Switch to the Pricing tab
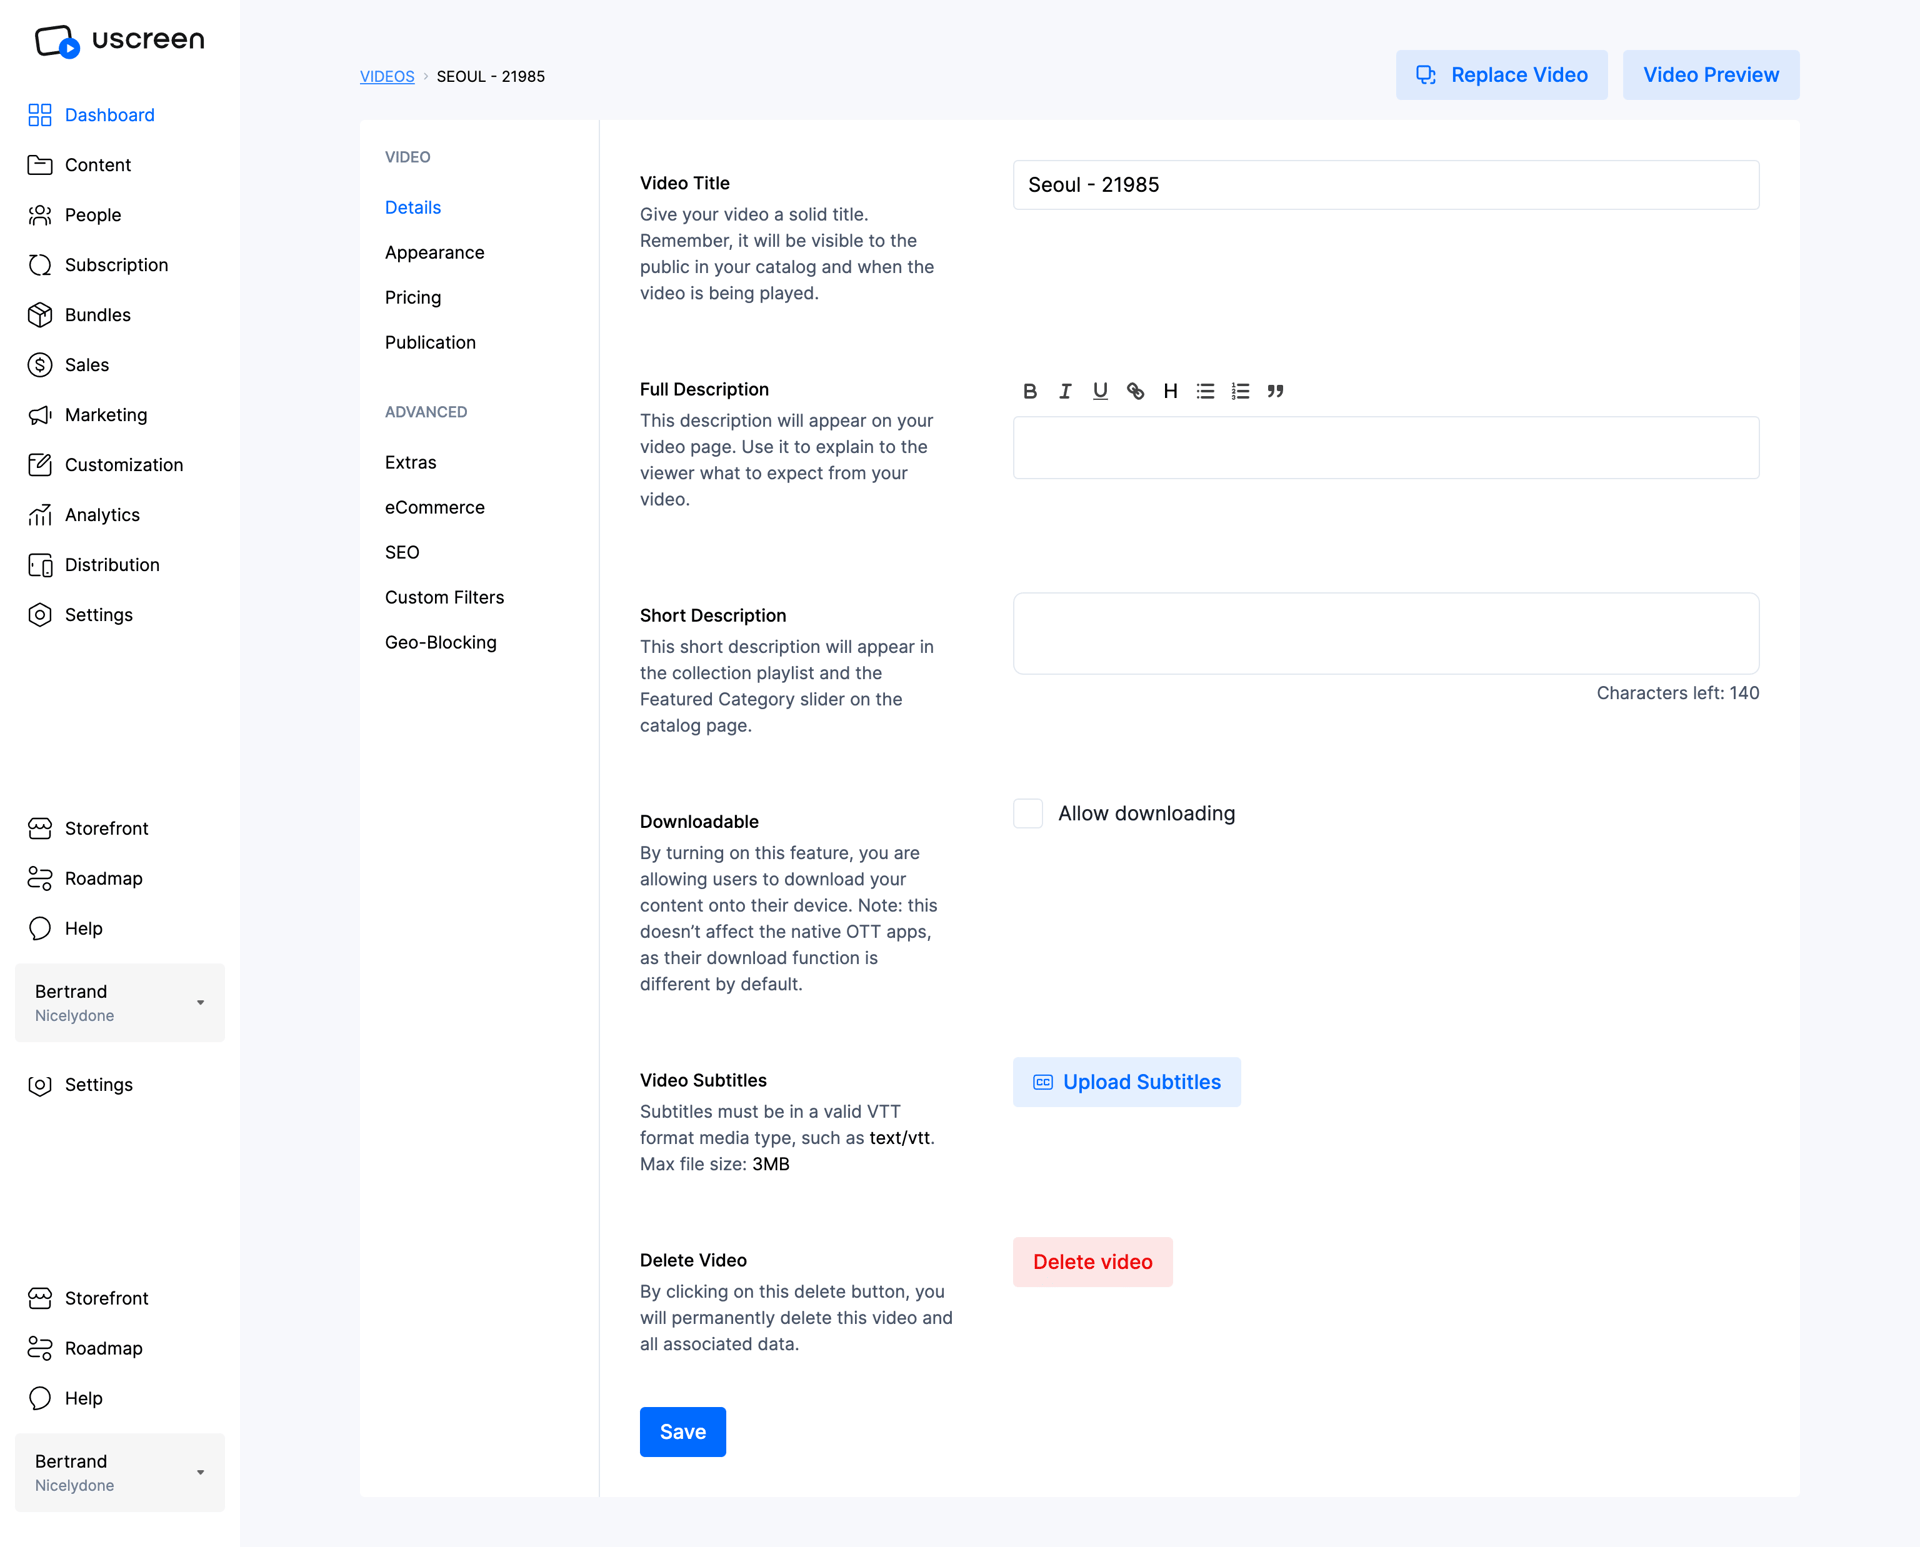Screen dimensions: 1920x1547 [x=413, y=297]
